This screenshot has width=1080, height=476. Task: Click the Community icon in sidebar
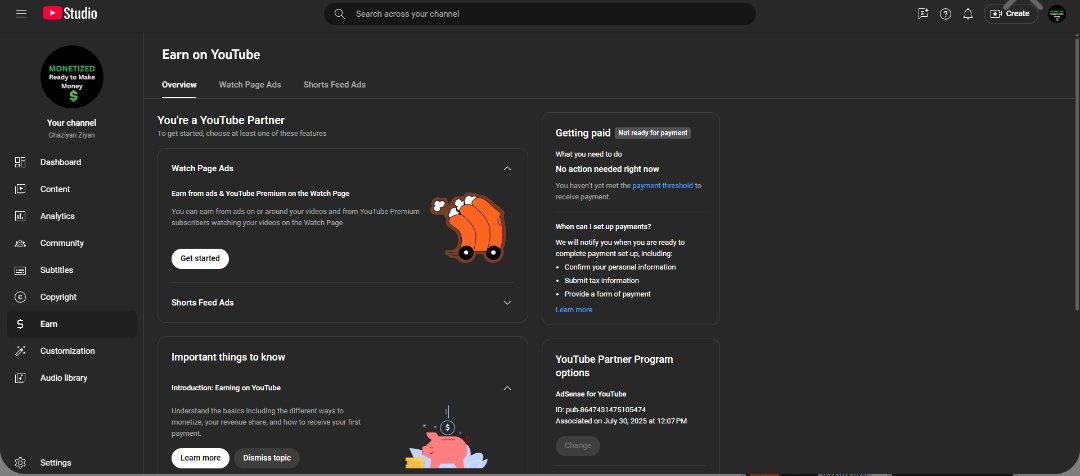click(x=20, y=243)
